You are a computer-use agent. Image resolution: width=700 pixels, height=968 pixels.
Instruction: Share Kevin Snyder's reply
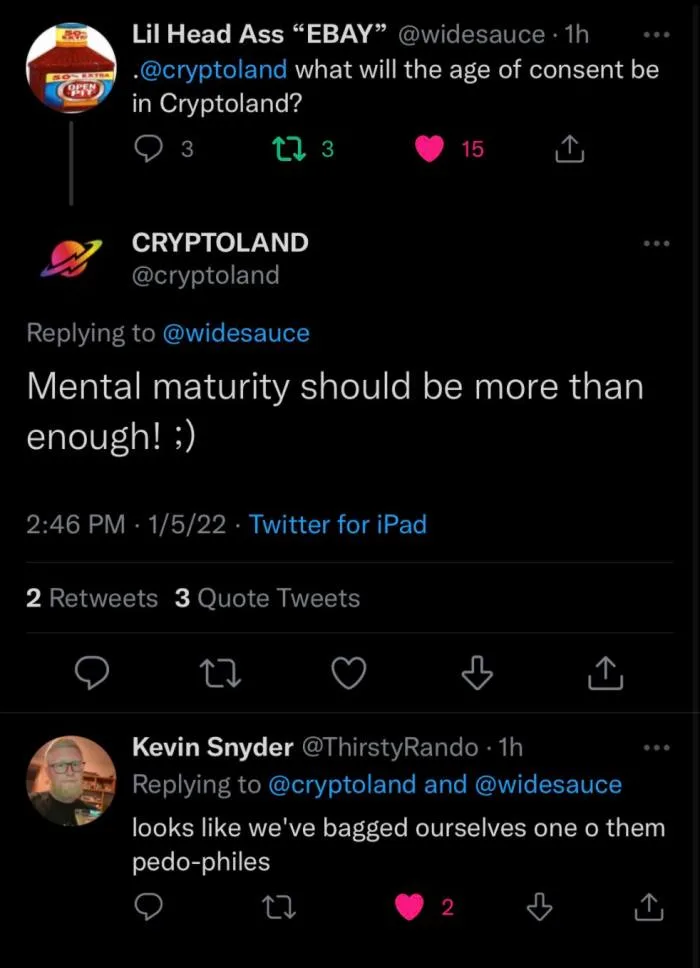pos(651,907)
